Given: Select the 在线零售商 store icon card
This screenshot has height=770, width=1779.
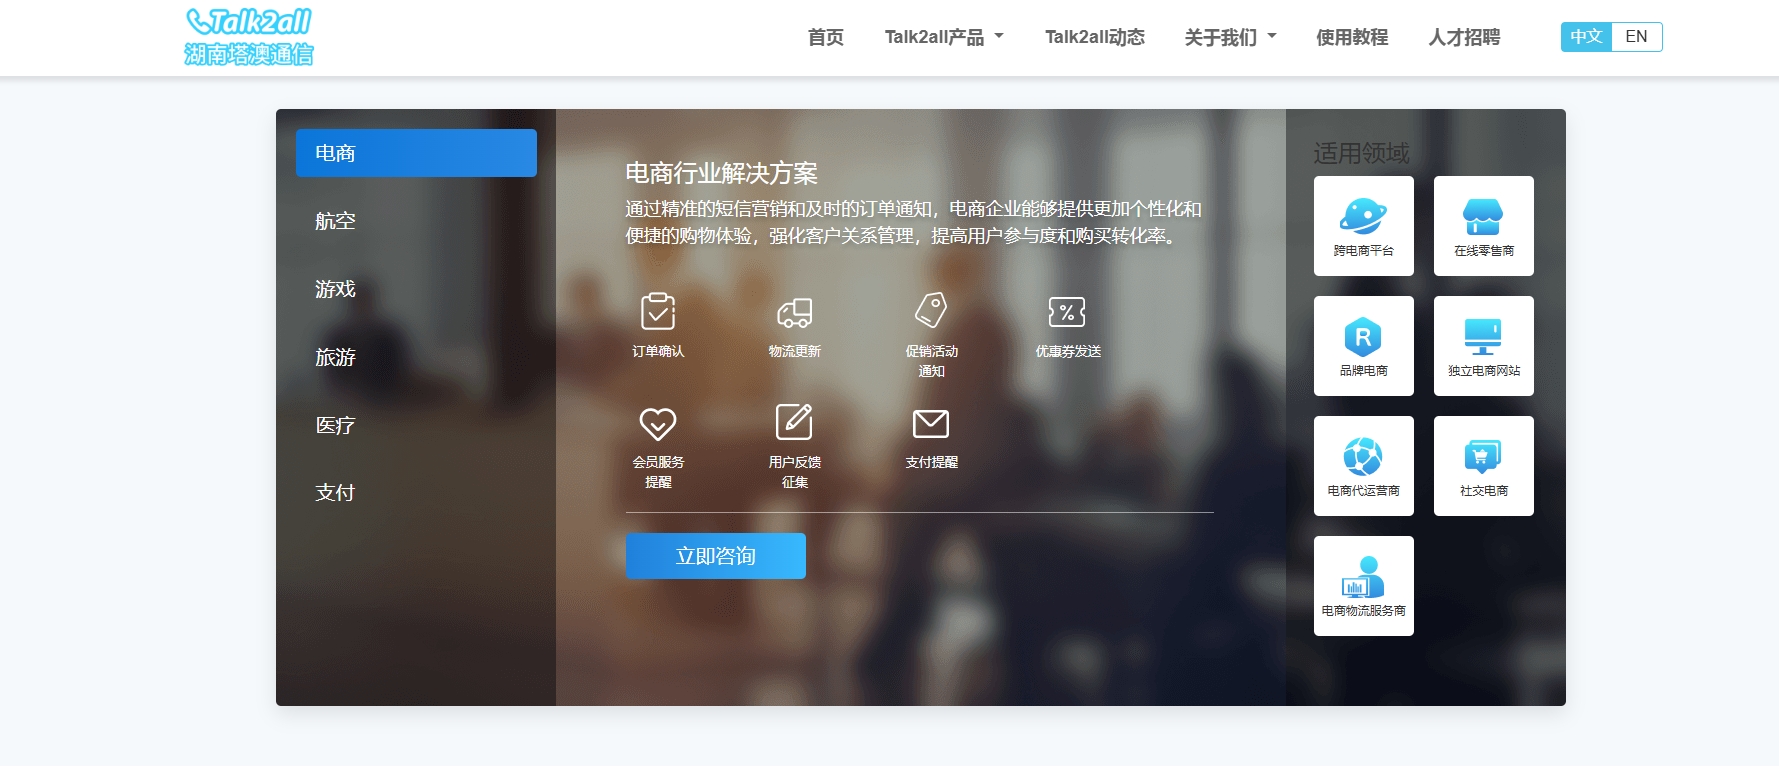Looking at the screenshot, I should tap(1483, 226).
